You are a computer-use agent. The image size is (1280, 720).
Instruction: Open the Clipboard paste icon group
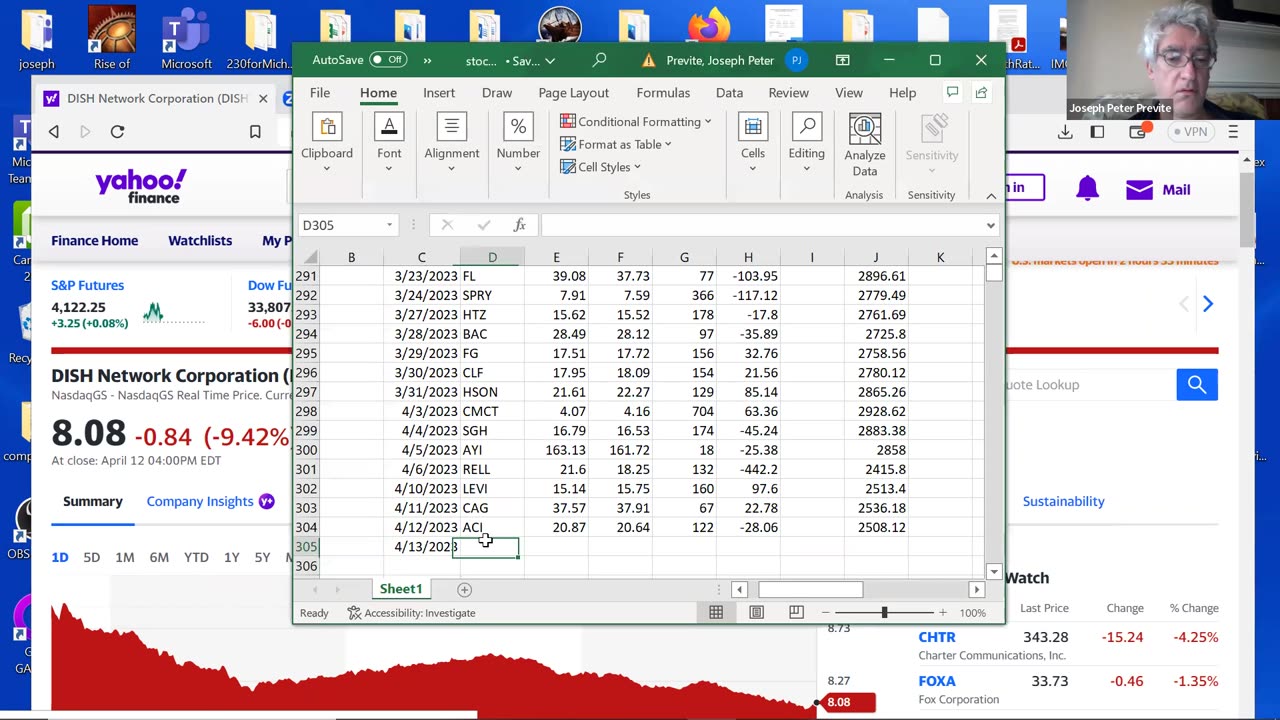coord(327,127)
